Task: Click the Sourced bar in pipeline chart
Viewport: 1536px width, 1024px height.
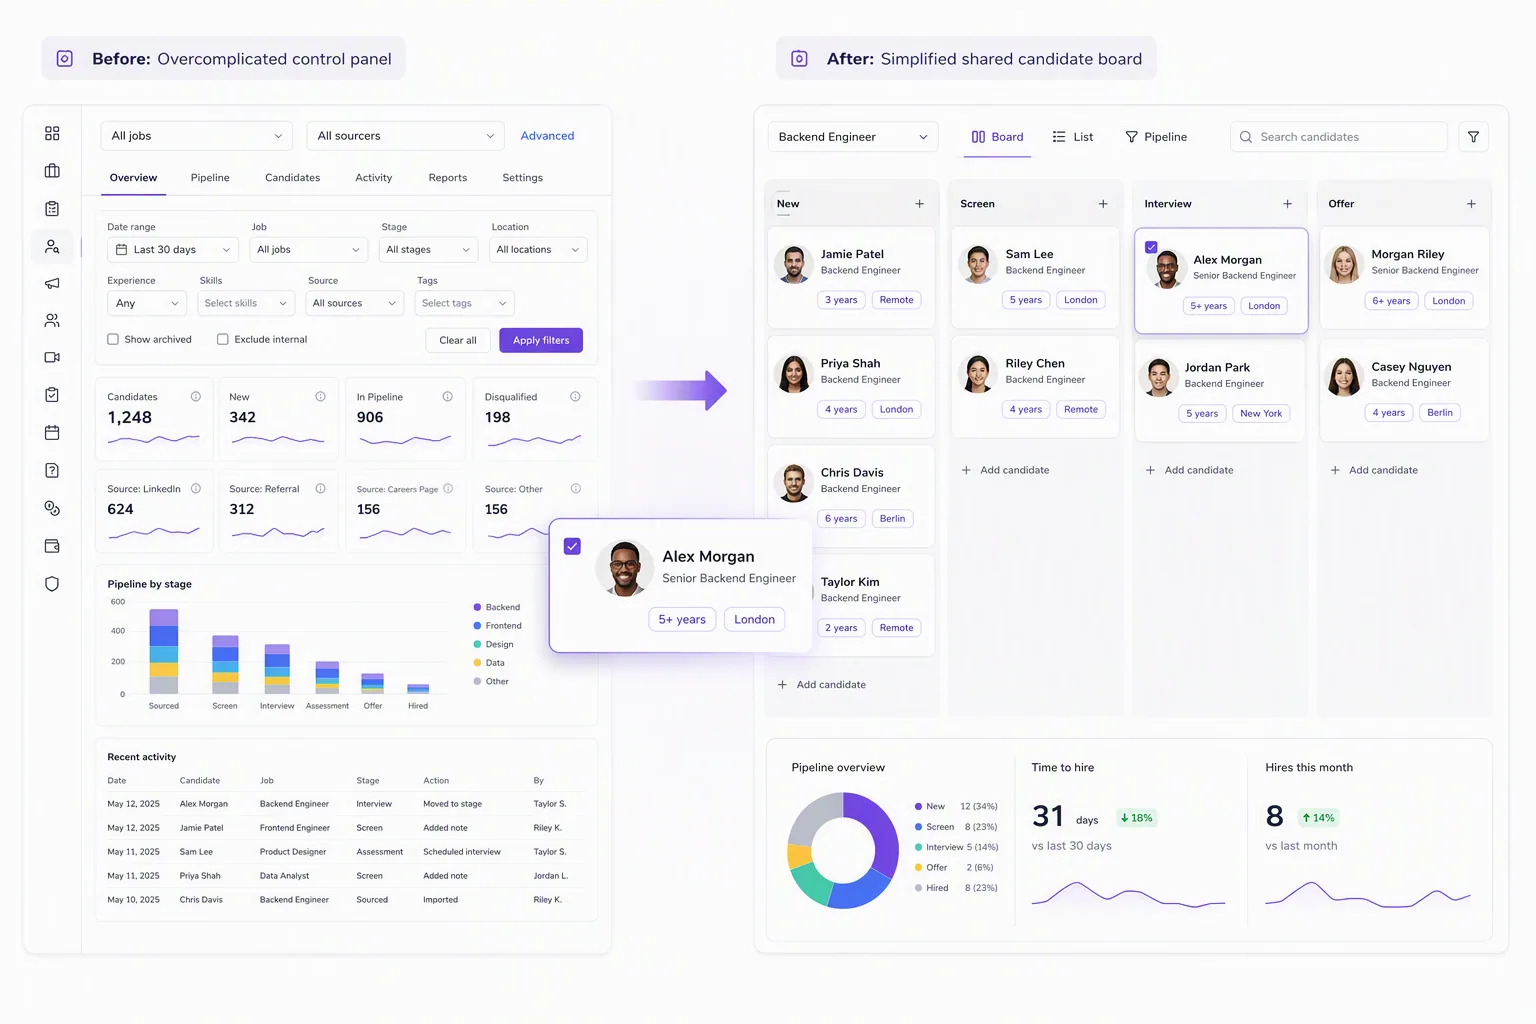Action: [x=164, y=651]
